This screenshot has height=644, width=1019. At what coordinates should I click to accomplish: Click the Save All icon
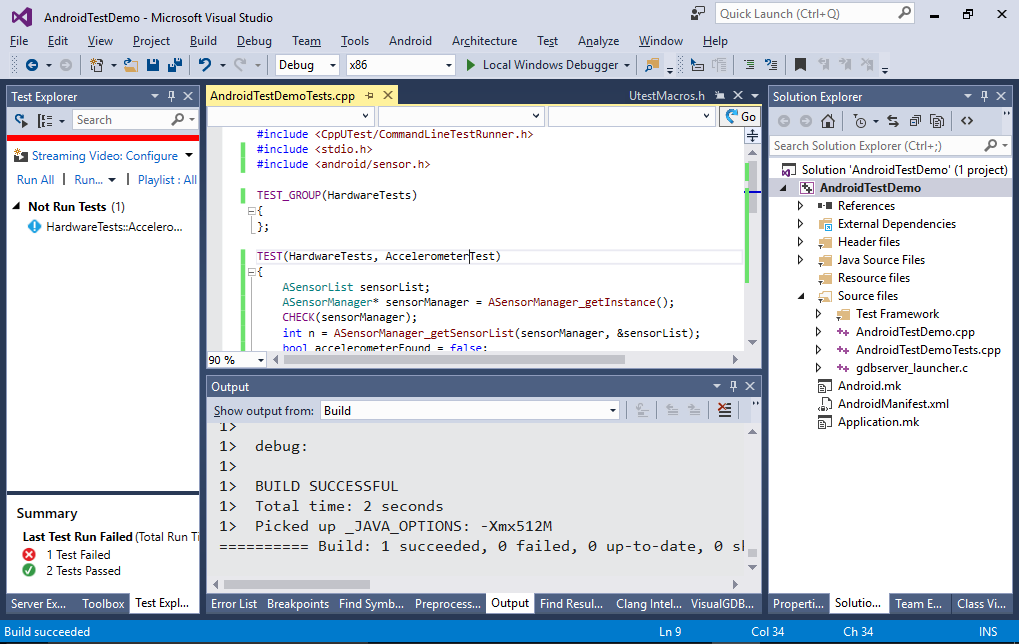(x=175, y=65)
